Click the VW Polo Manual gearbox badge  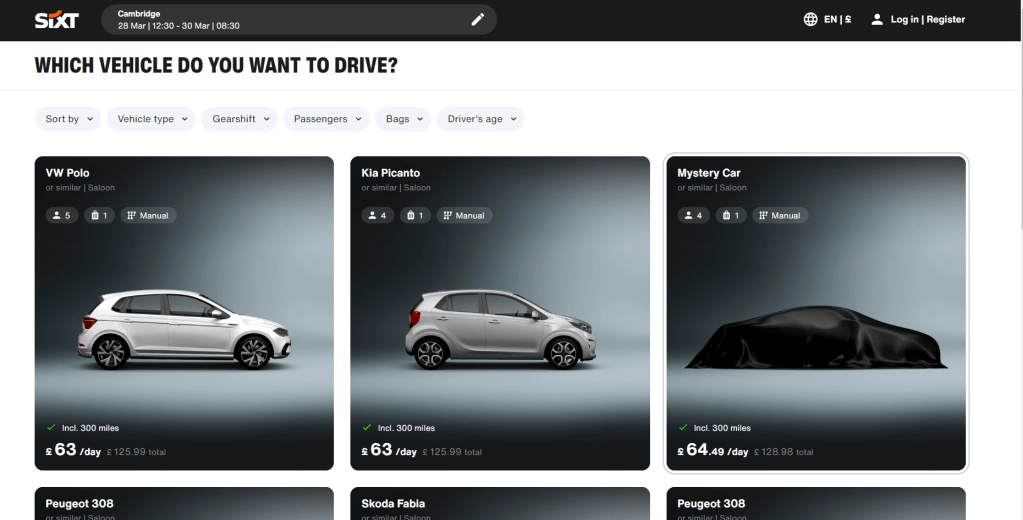(148, 215)
